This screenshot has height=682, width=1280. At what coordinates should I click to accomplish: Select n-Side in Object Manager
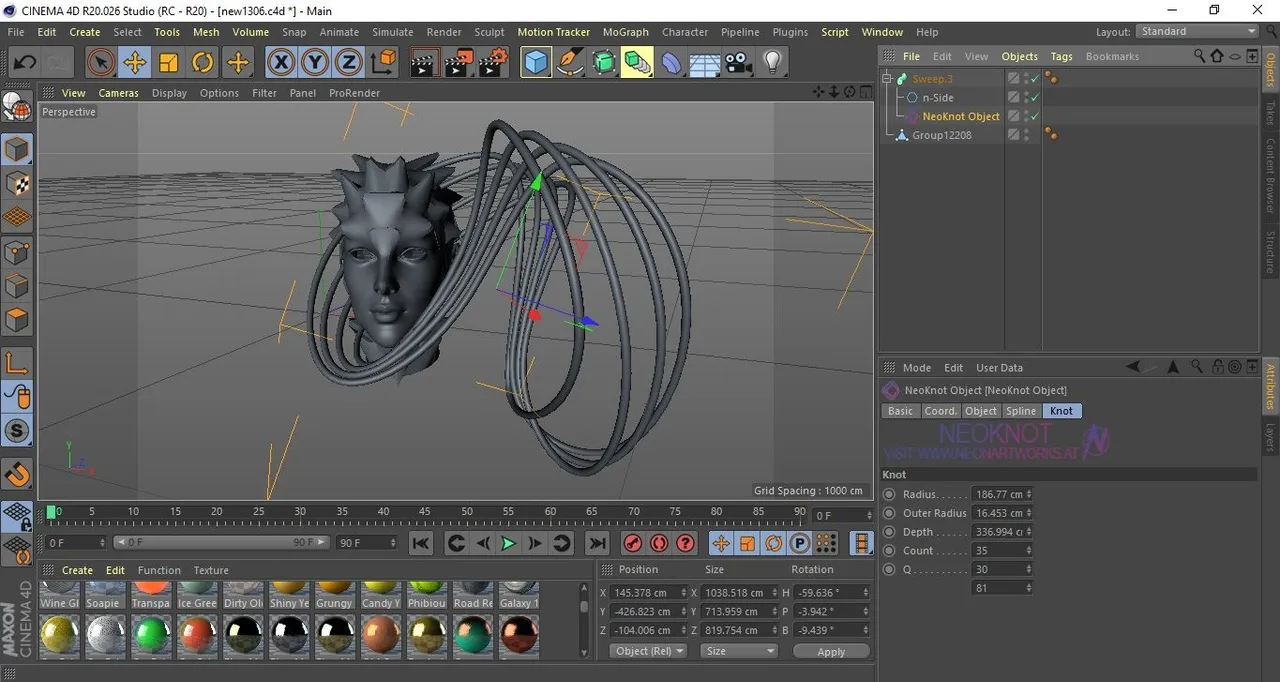pos(938,97)
